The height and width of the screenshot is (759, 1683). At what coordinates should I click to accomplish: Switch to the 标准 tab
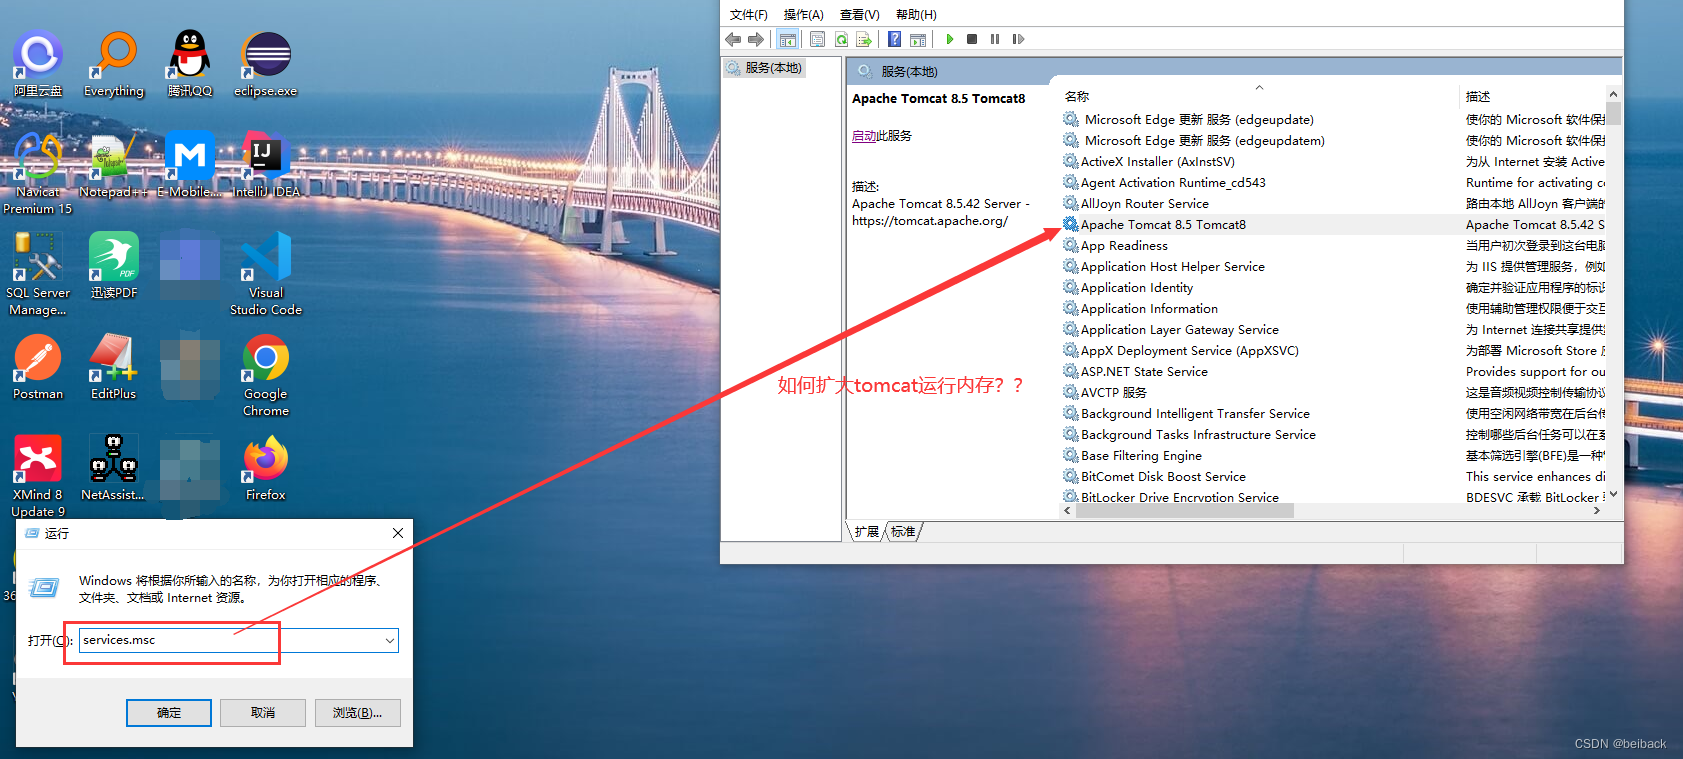[903, 531]
